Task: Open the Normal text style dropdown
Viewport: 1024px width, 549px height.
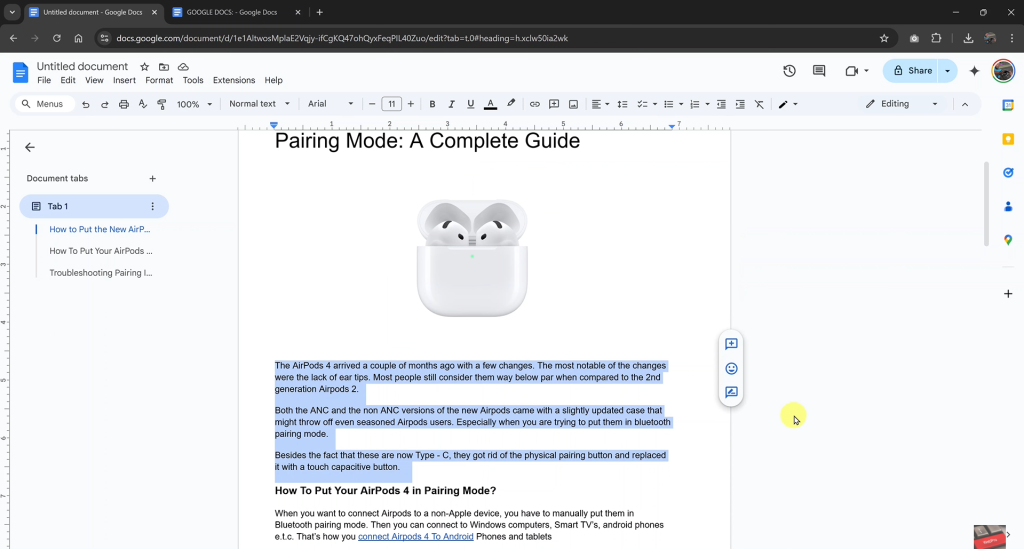Action: (x=259, y=104)
